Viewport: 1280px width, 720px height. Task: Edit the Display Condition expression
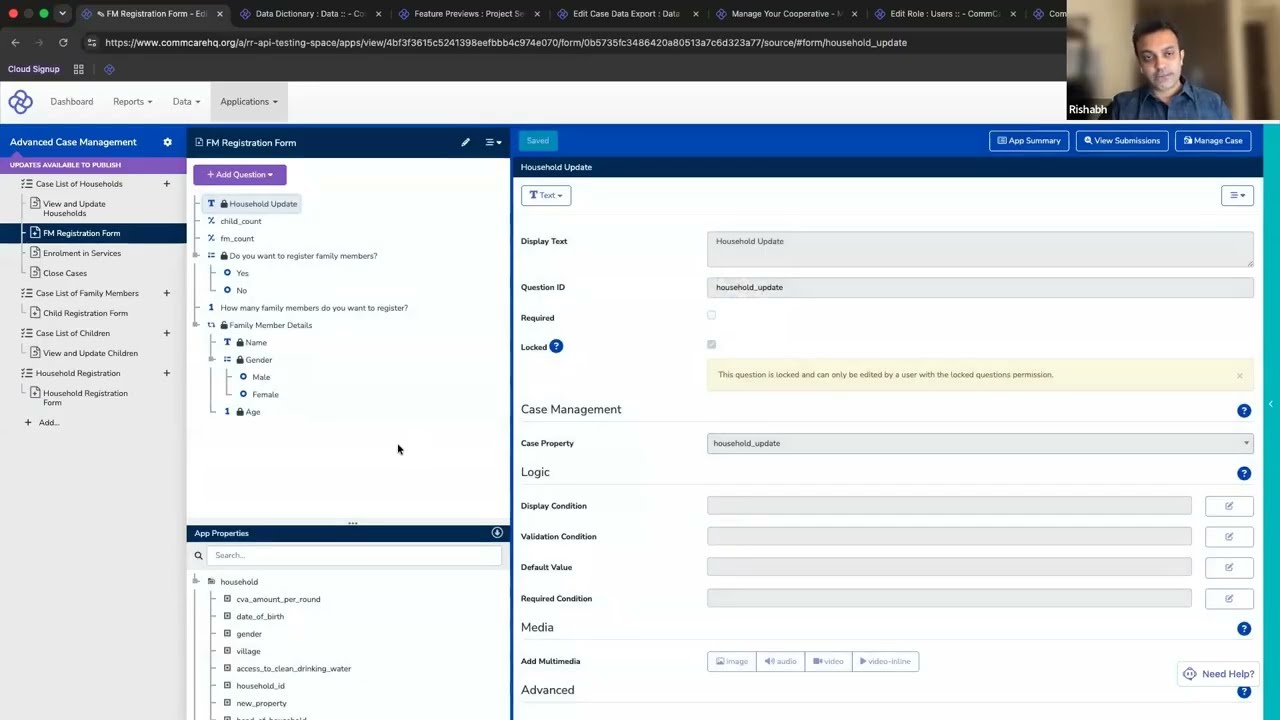1229,506
